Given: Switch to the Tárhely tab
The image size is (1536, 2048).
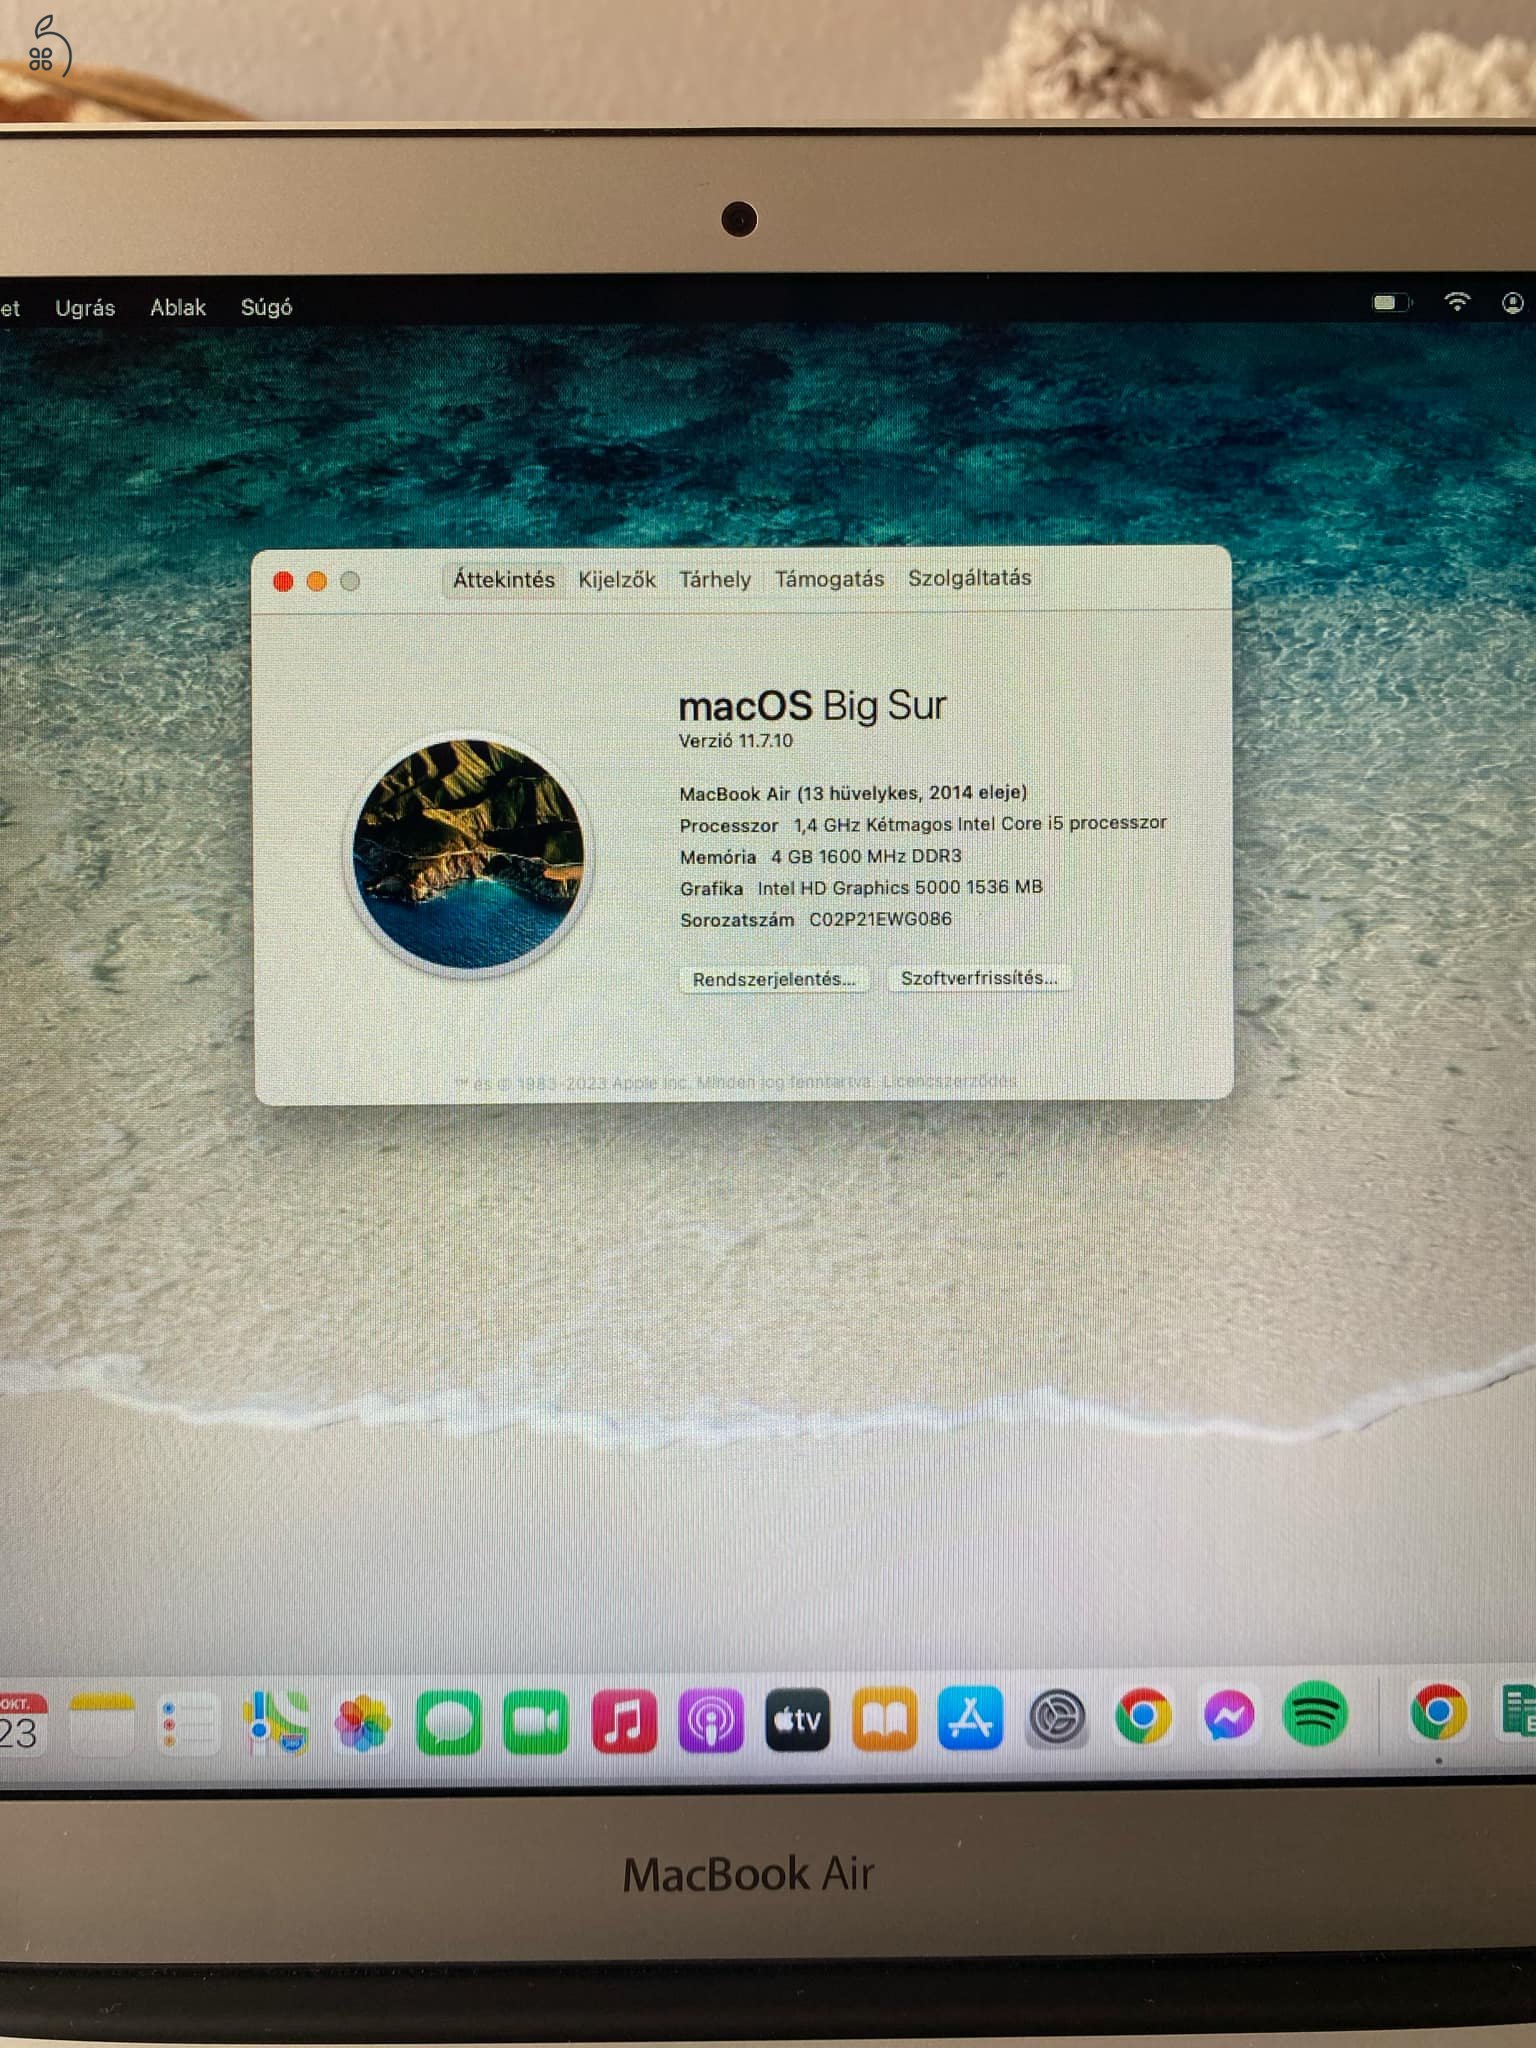Looking at the screenshot, I should (715, 580).
